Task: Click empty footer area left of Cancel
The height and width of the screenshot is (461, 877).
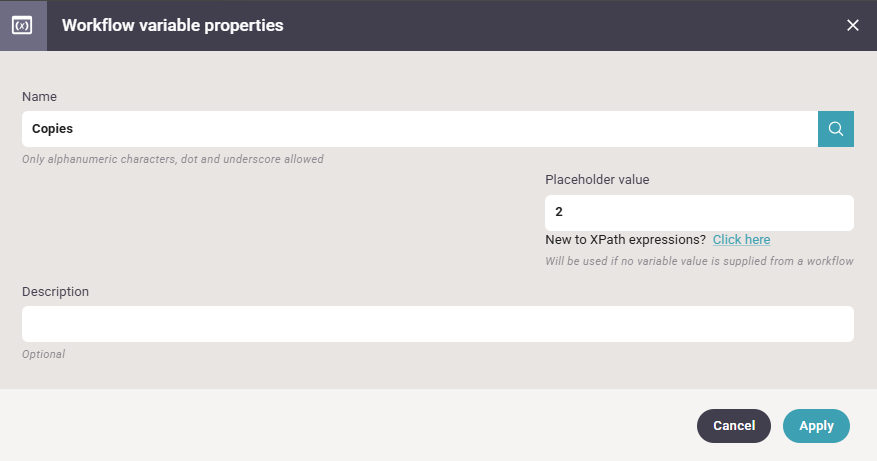Action: click(x=347, y=425)
